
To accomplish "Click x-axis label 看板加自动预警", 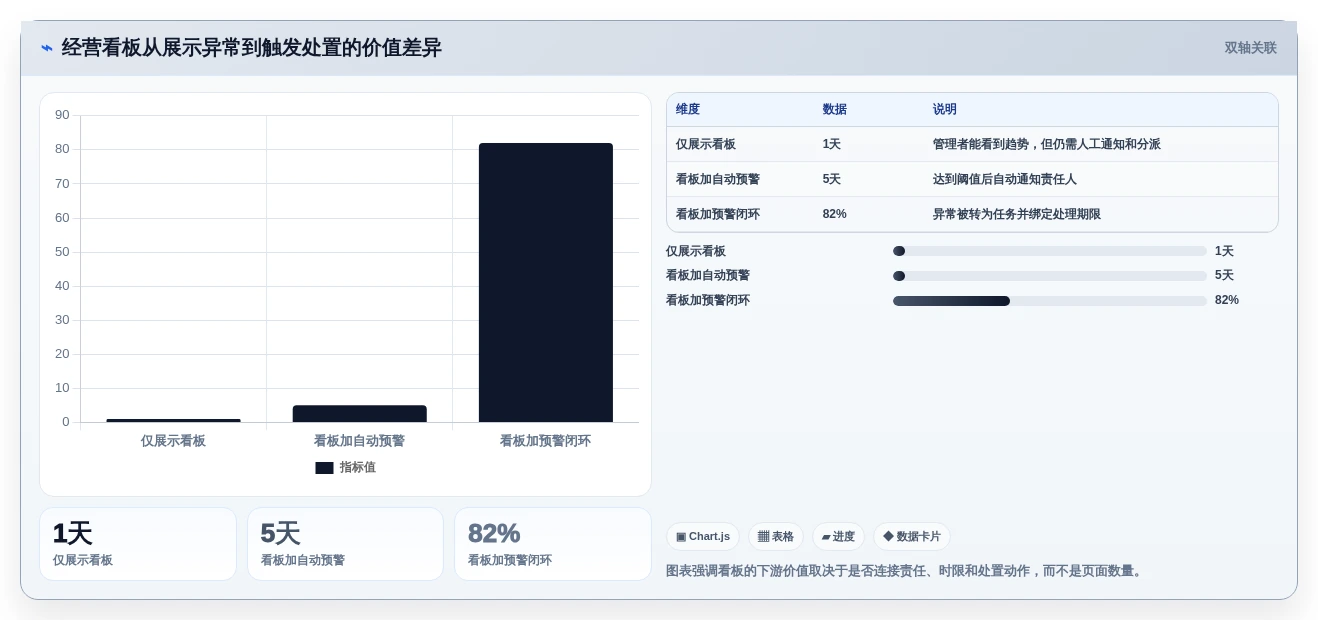I will click(x=360, y=441).
